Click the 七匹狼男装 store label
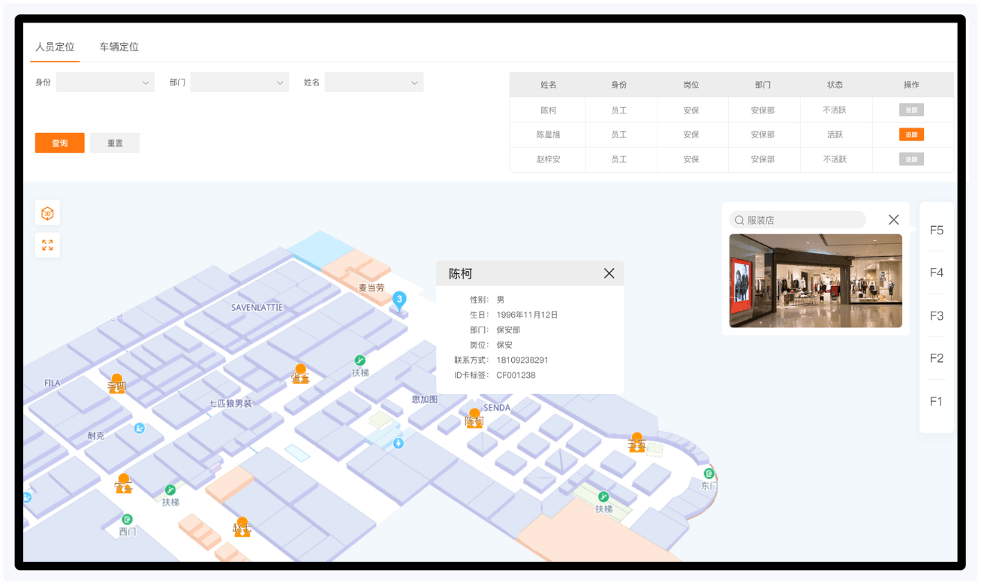 tap(230, 404)
